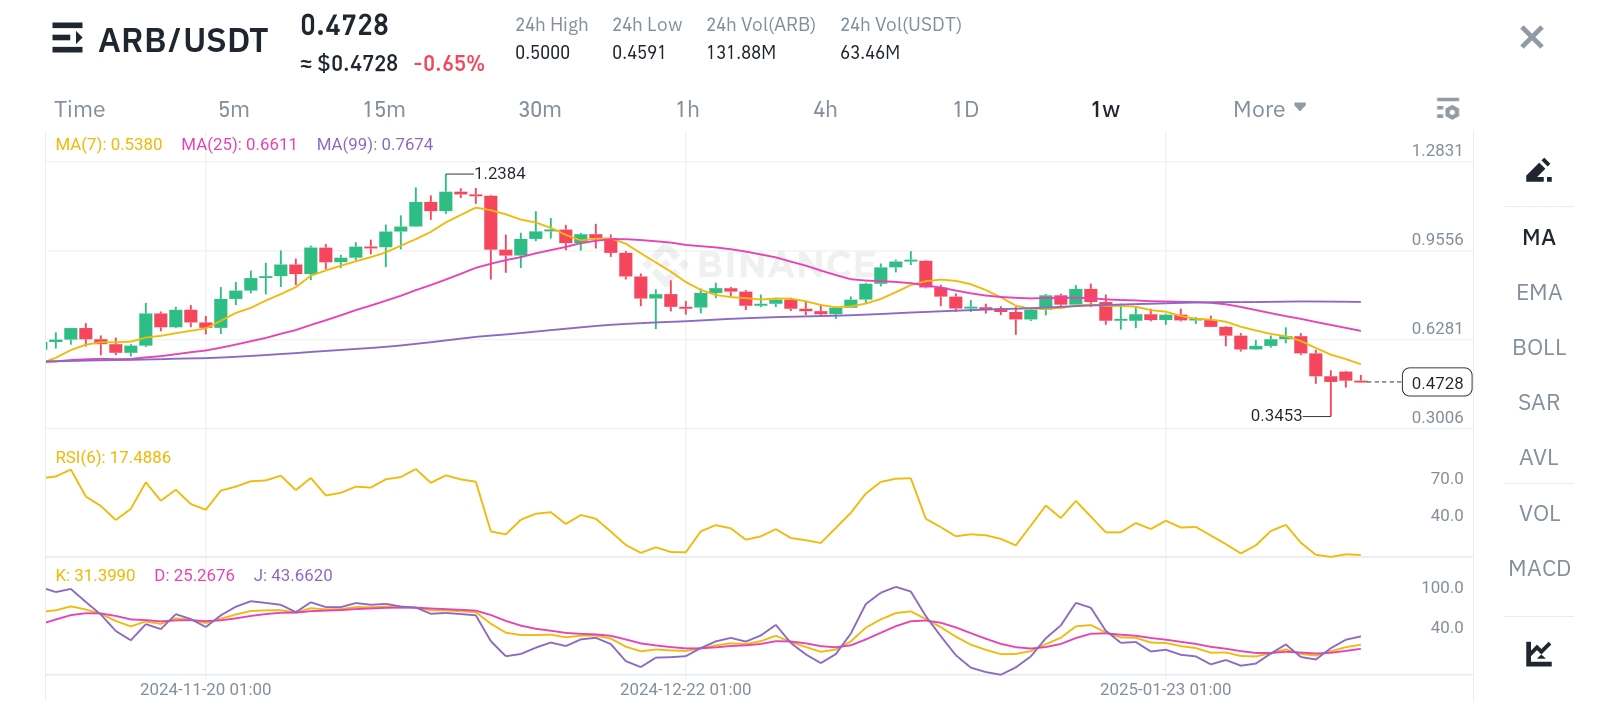
Task: Toggle the MA indicator
Action: (1539, 237)
